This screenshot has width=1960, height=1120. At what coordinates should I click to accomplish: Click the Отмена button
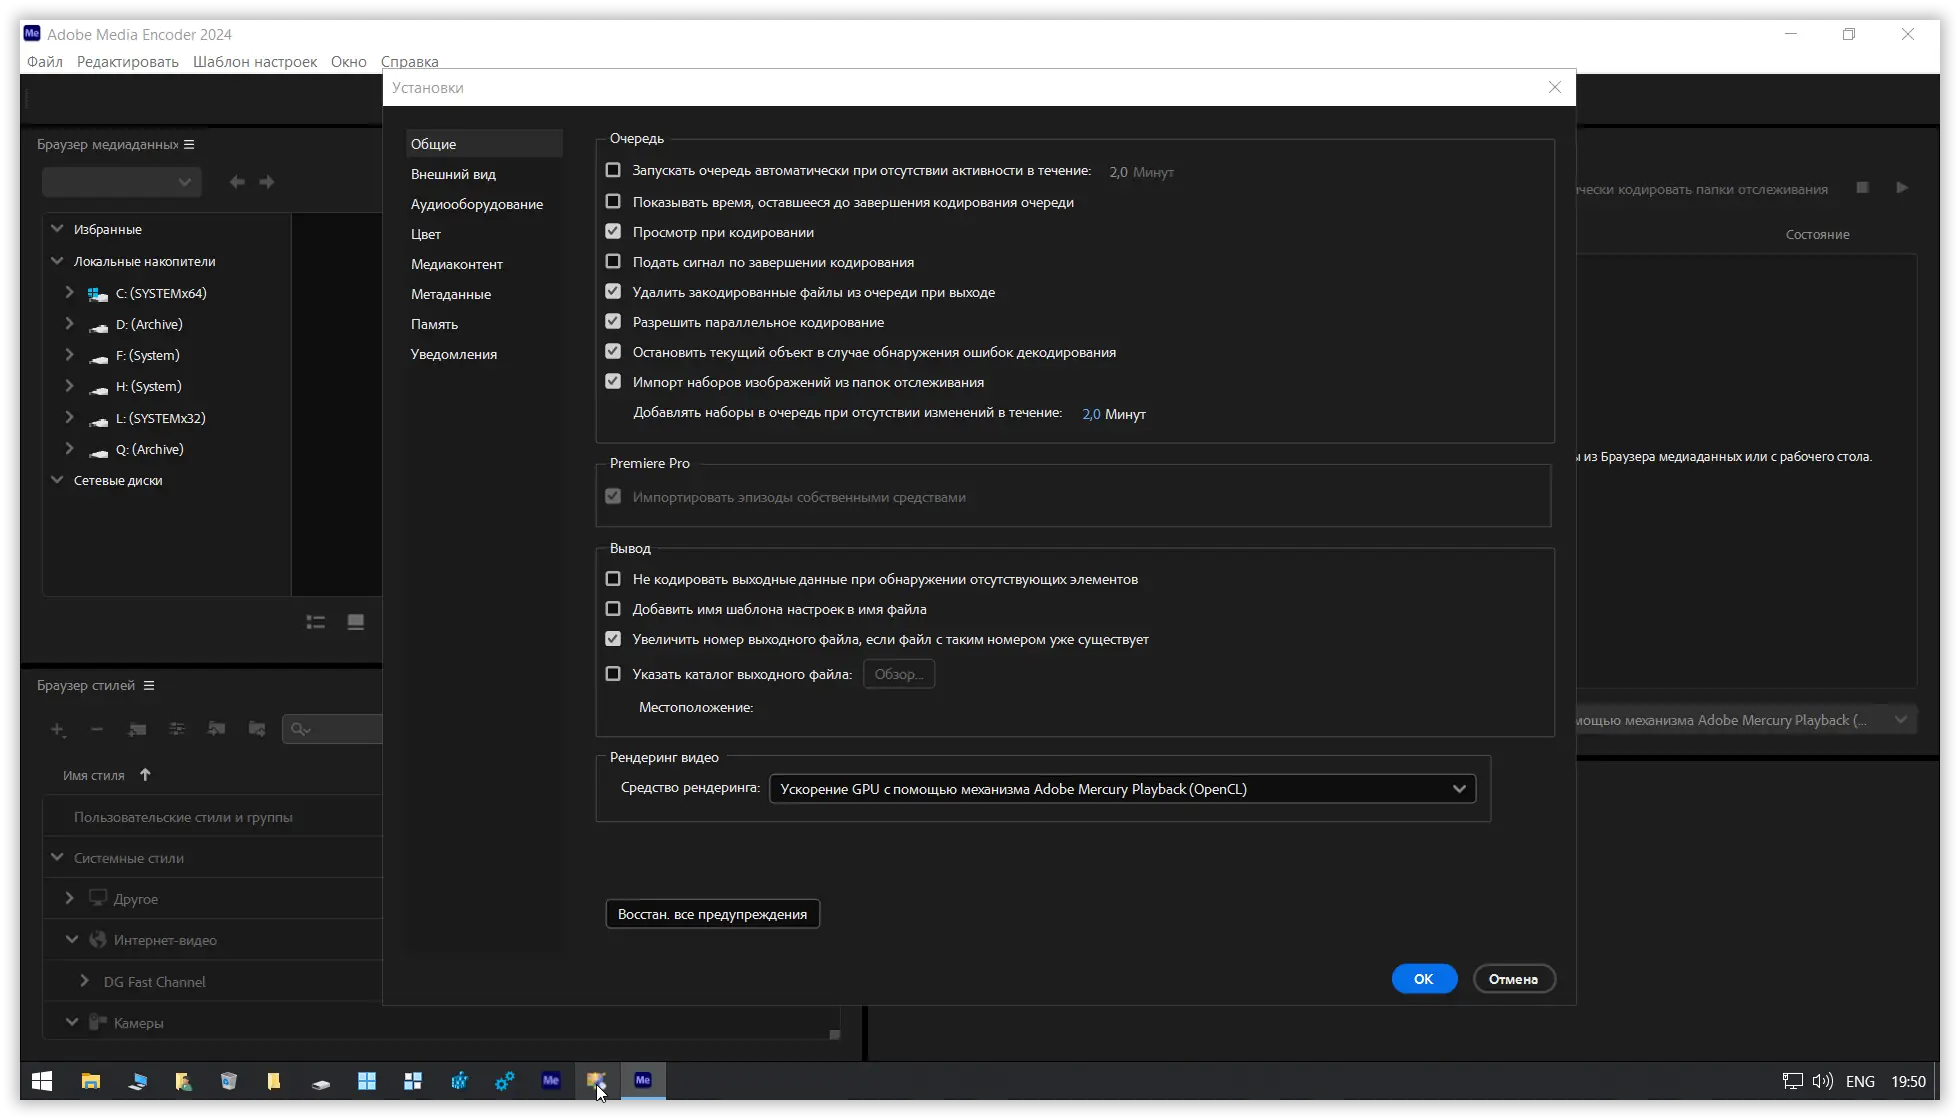pyautogui.click(x=1513, y=979)
